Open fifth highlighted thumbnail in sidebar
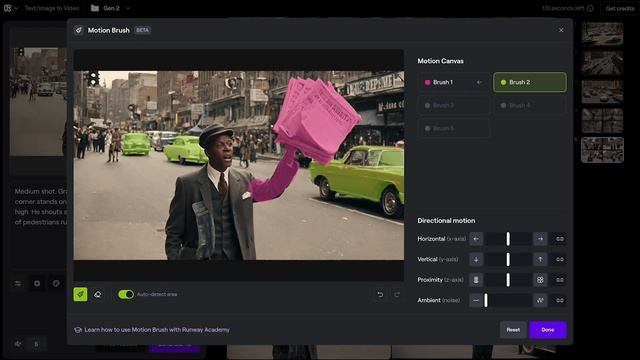Screen dimensions: 640x360 [x=602, y=150]
